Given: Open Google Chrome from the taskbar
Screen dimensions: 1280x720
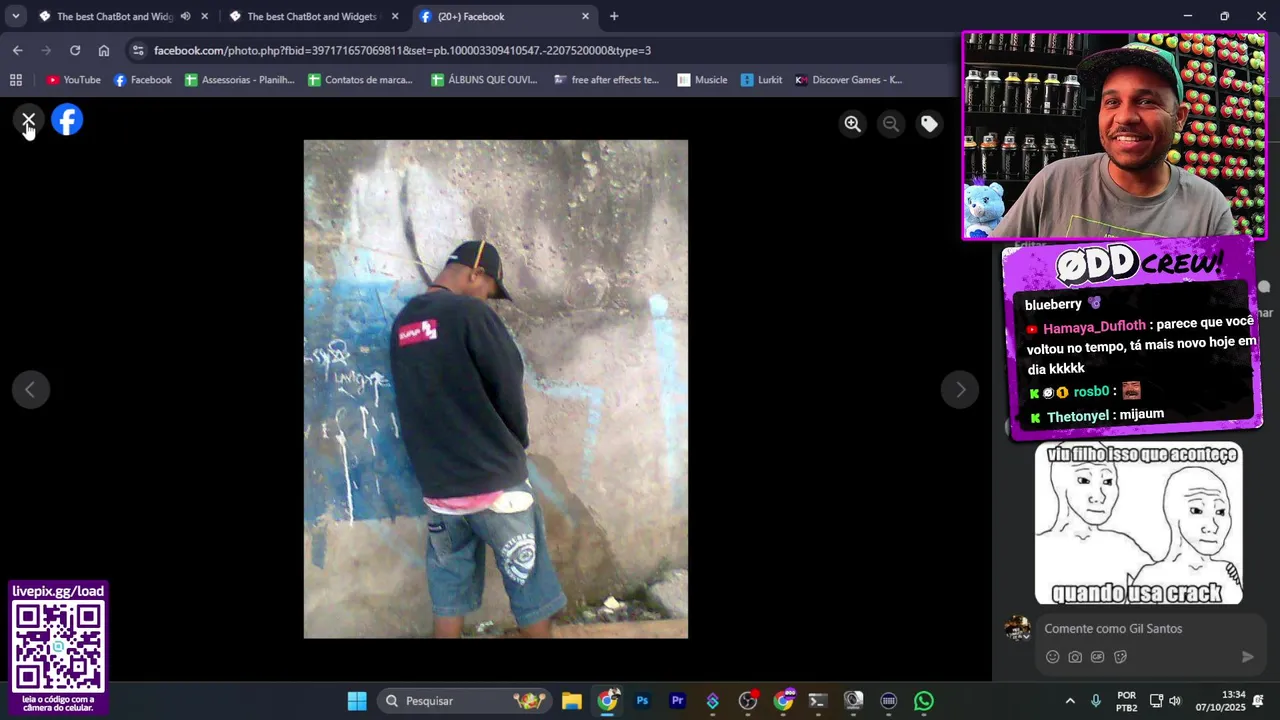Looking at the screenshot, I should click(x=607, y=701).
